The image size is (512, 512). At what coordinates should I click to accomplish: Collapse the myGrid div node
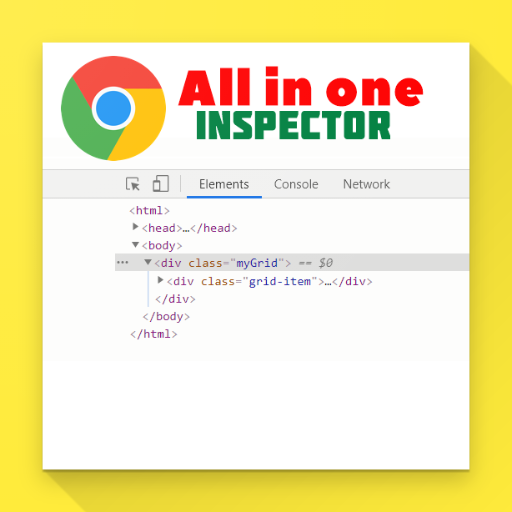pyautogui.click(x=148, y=262)
